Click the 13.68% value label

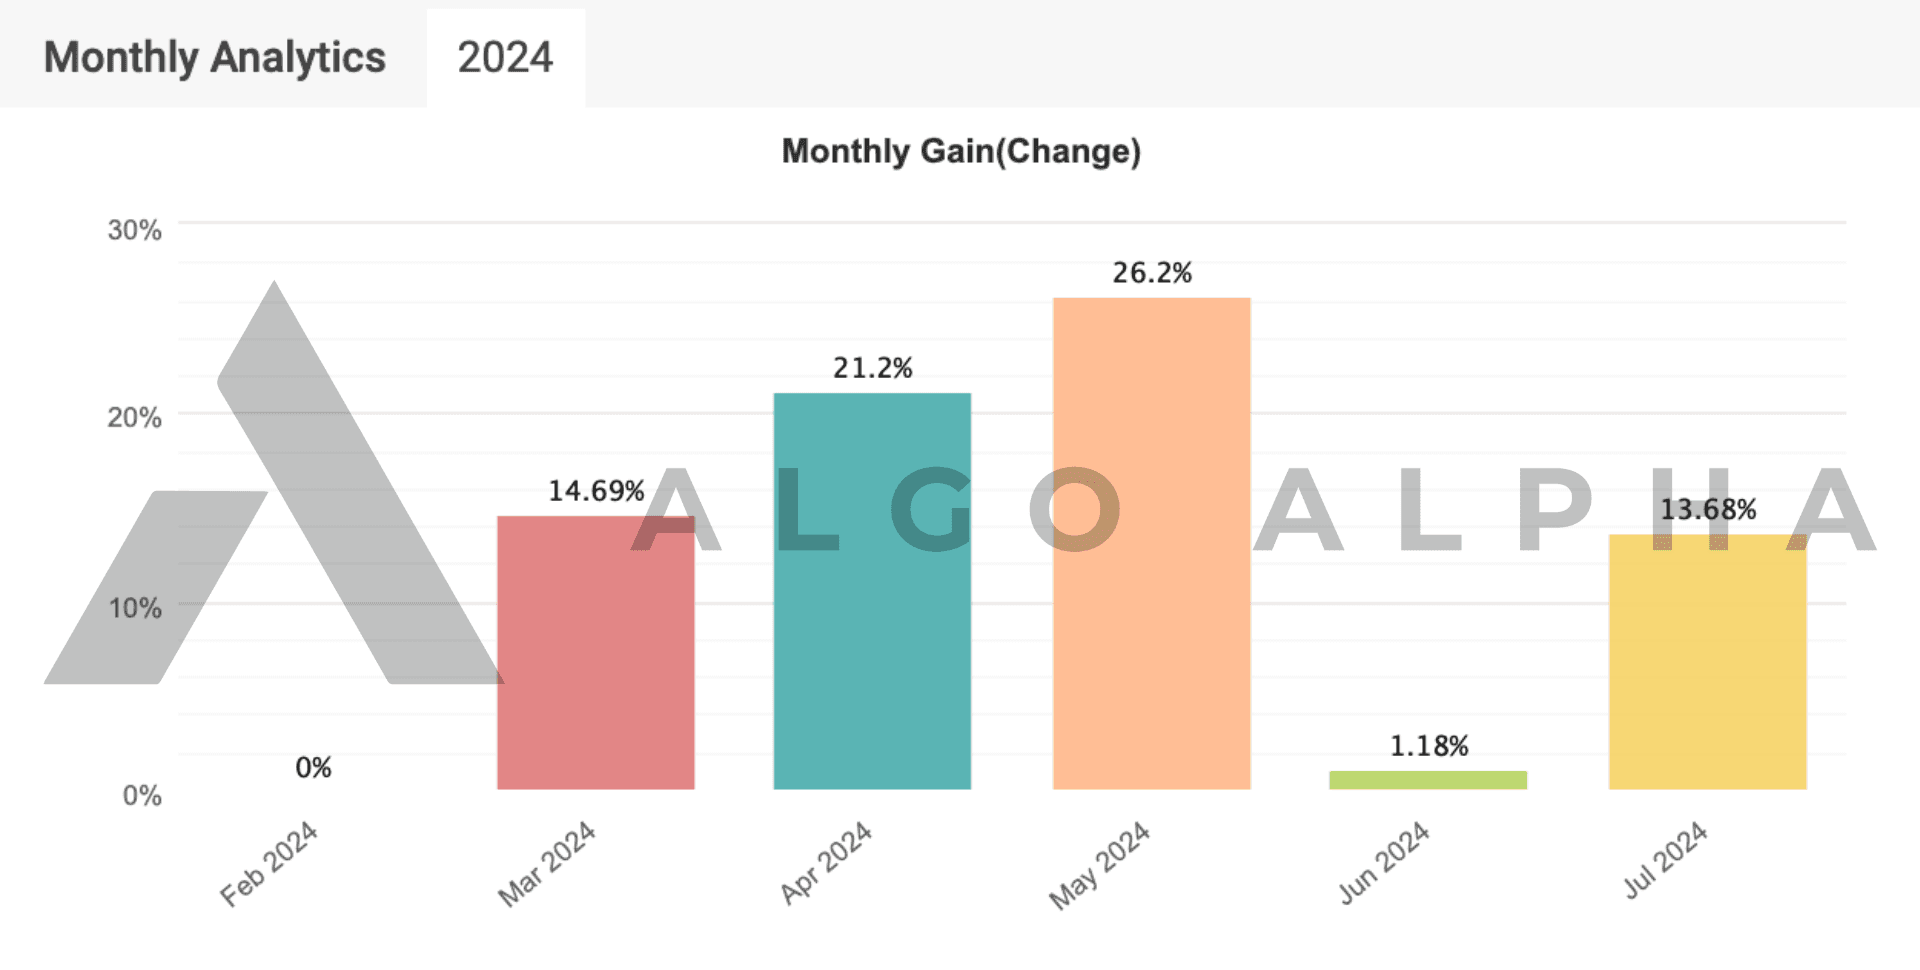coord(1708,509)
